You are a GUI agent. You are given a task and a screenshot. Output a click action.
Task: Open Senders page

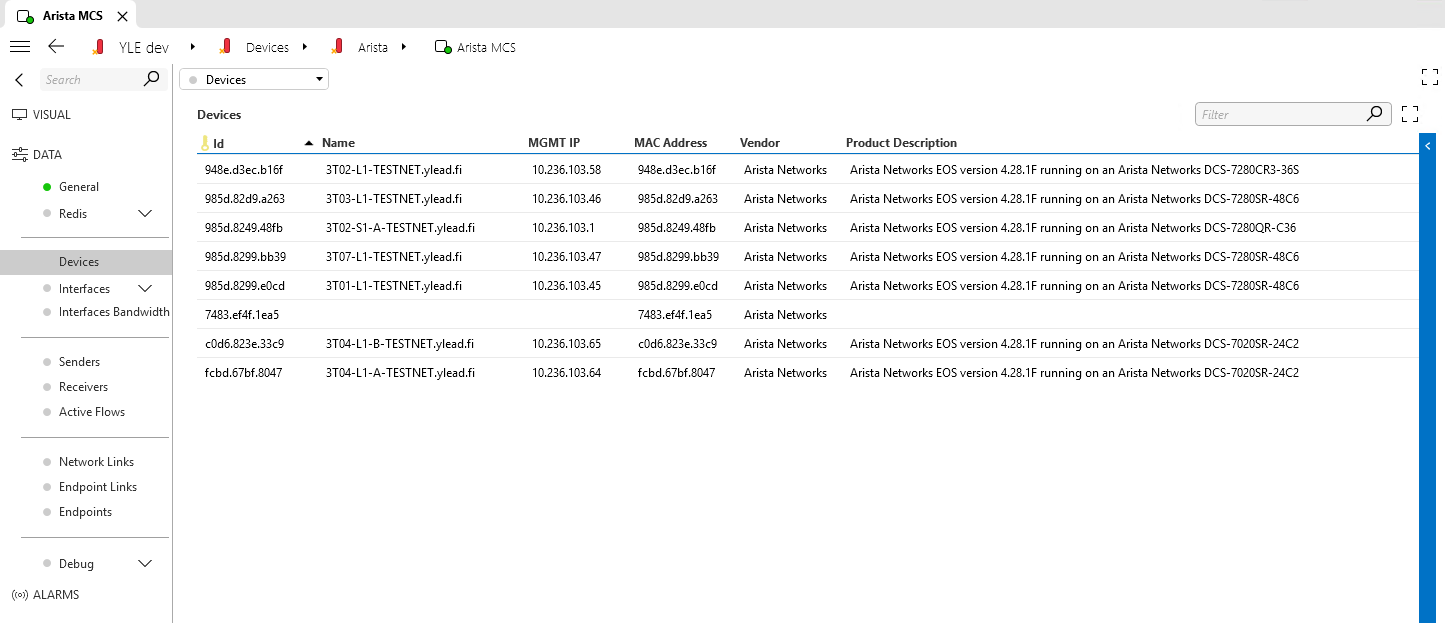click(x=79, y=362)
